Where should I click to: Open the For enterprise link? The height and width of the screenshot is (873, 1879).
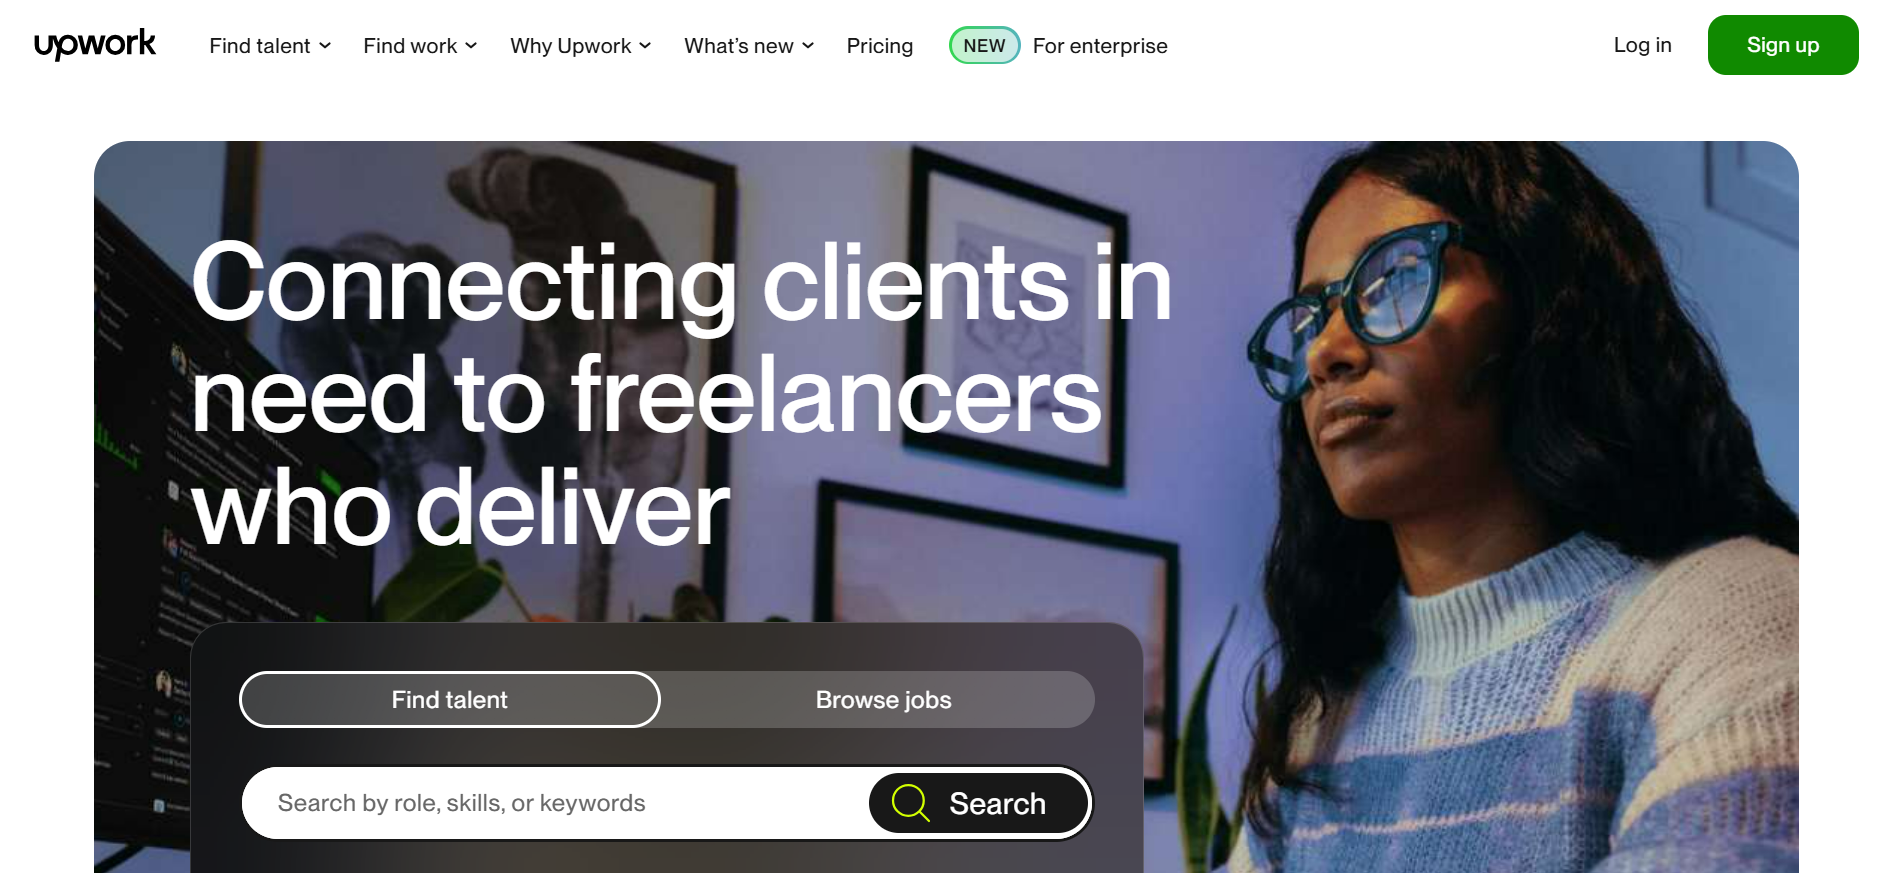1100,46
